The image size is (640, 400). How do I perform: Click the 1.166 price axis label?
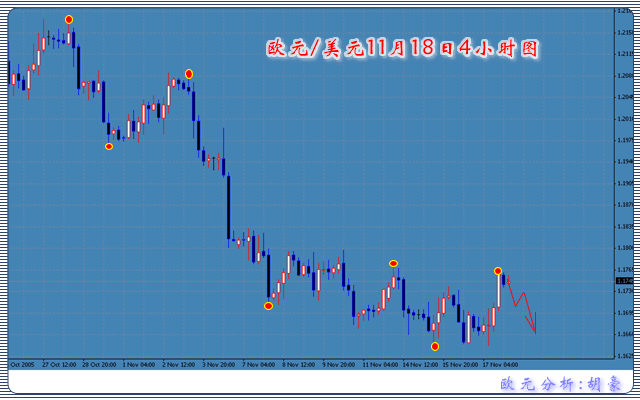(625, 334)
